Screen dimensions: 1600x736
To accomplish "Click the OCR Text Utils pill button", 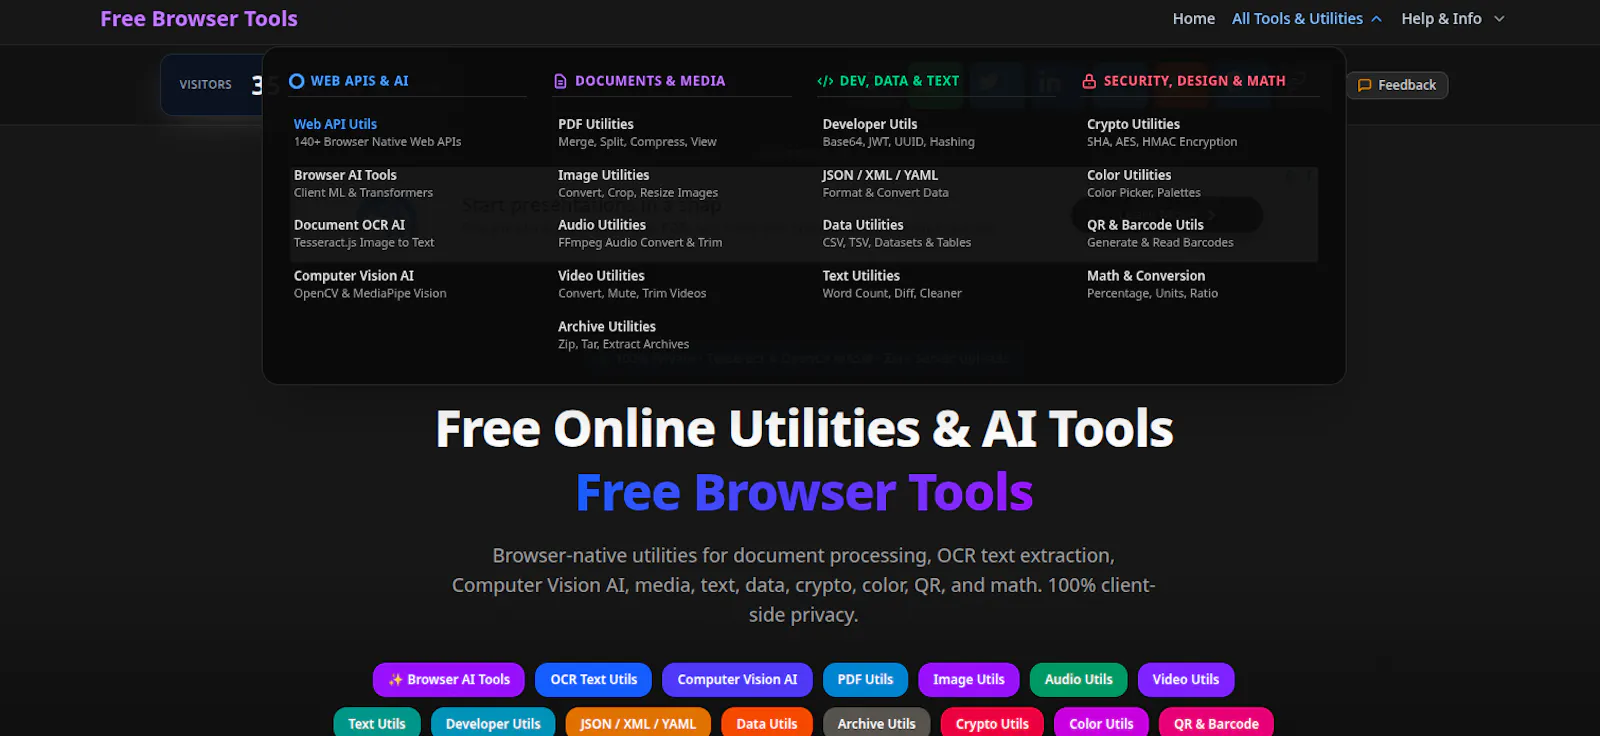I will (594, 680).
